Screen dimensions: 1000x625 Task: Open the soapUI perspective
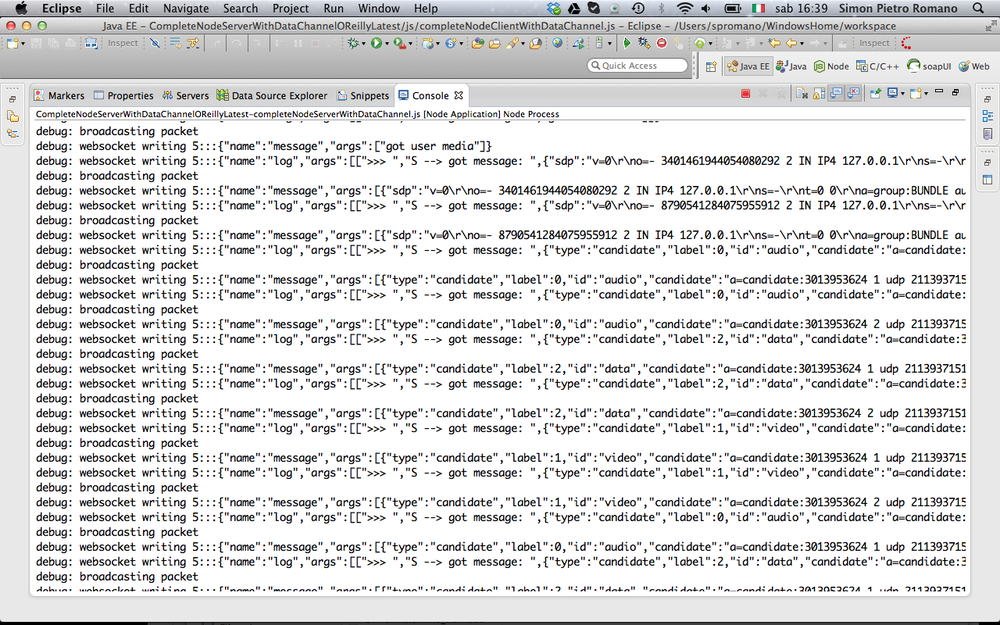click(x=928, y=66)
